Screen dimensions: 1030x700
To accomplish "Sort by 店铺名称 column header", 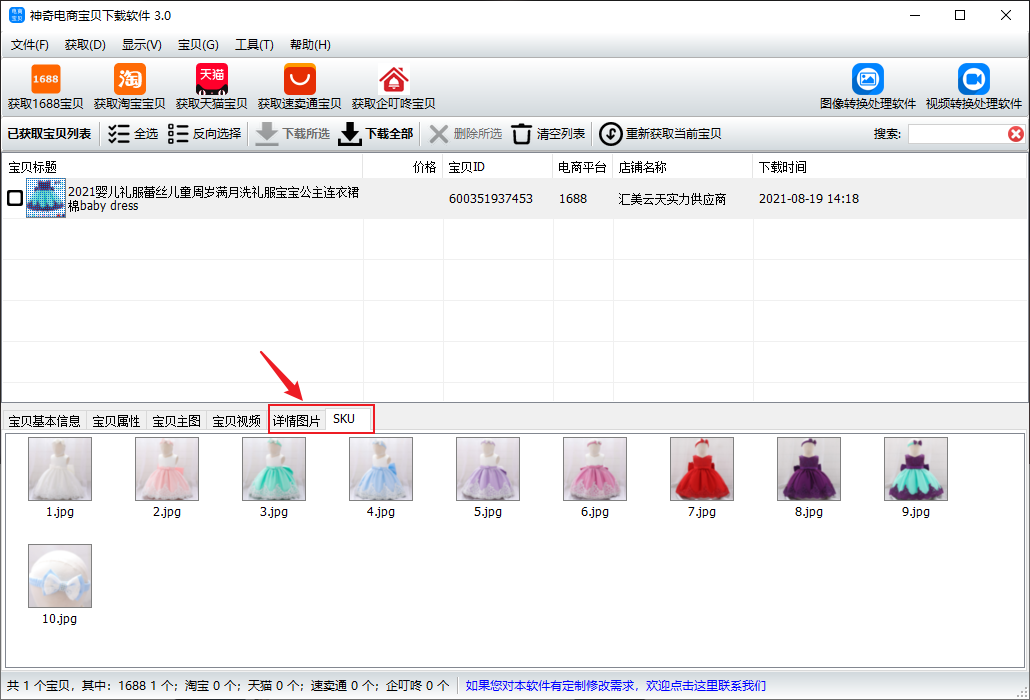I will (x=683, y=167).
